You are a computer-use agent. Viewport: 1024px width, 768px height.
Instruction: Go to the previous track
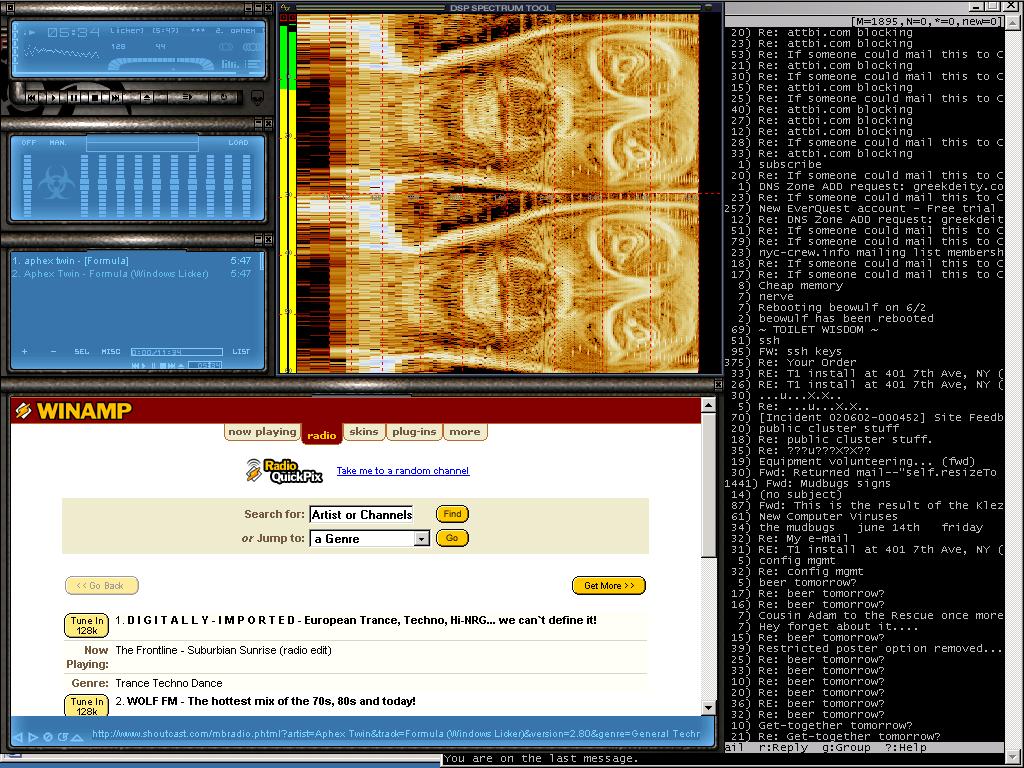[32, 98]
